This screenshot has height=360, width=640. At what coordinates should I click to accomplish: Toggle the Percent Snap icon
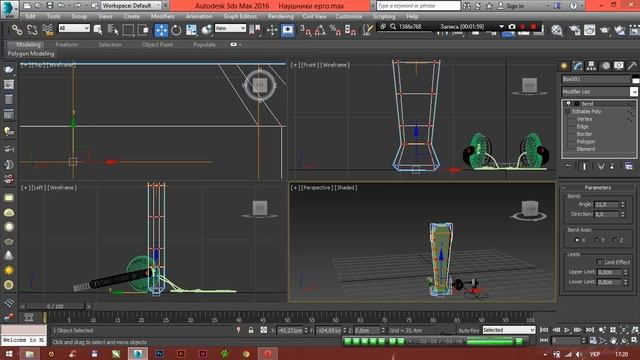[x=335, y=30]
